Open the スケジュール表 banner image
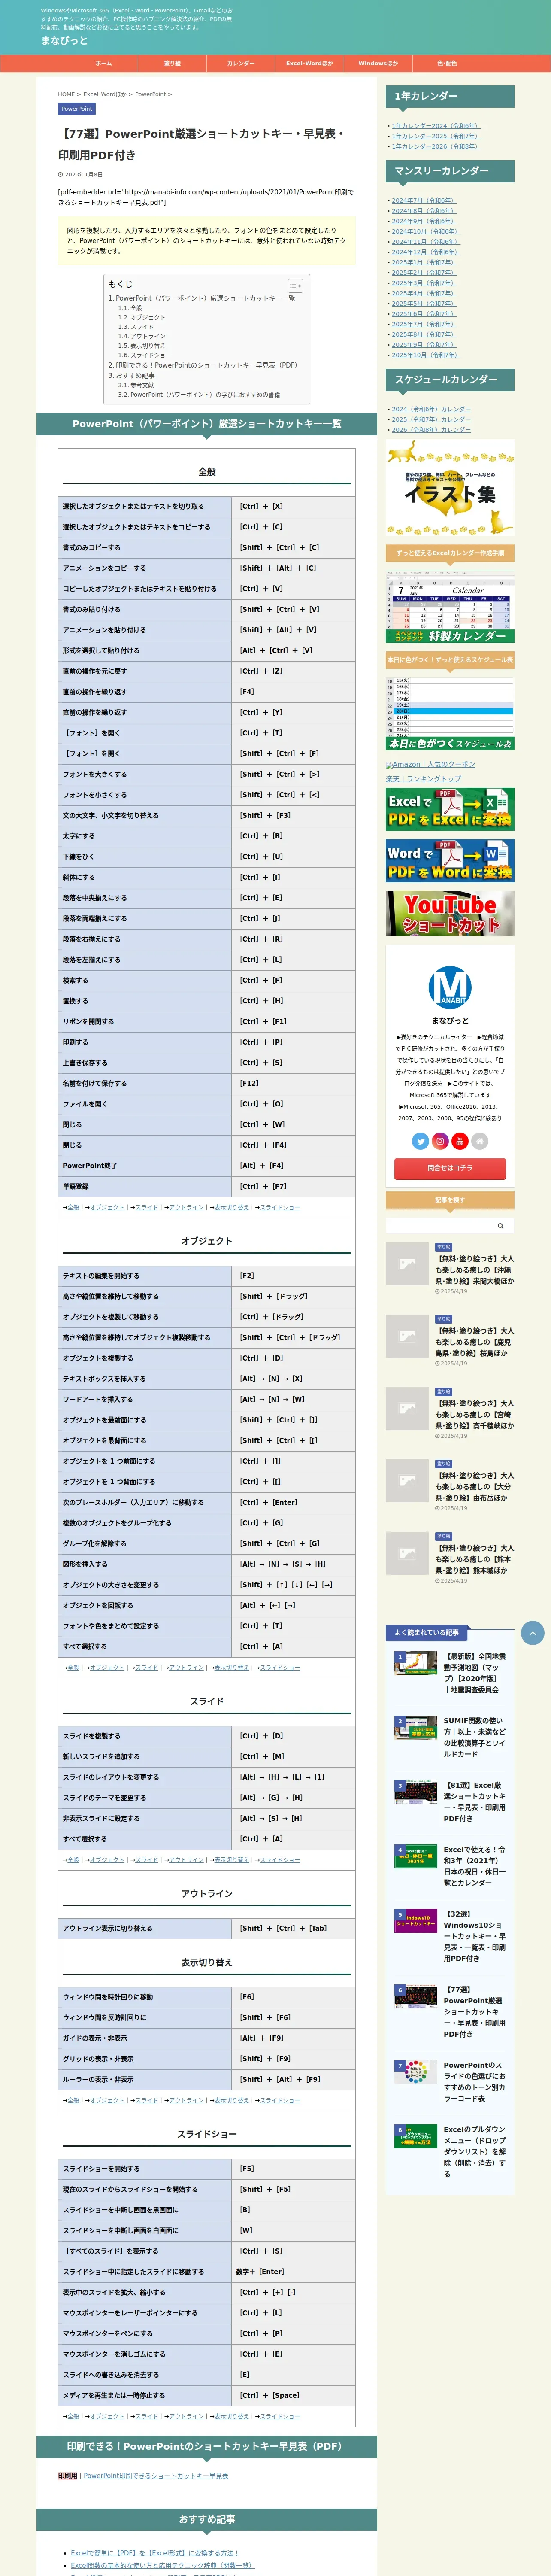The image size is (551, 2576). pyautogui.click(x=450, y=714)
